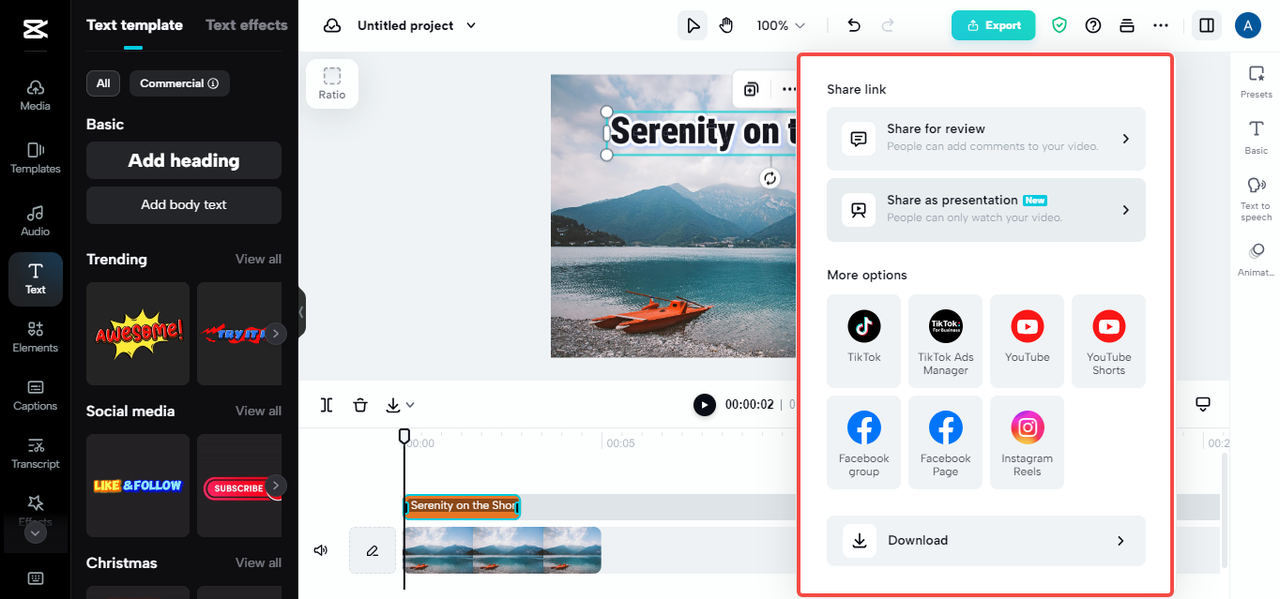Expand sidebar with down arrow button
This screenshot has height=599, width=1280.
coord(35,533)
